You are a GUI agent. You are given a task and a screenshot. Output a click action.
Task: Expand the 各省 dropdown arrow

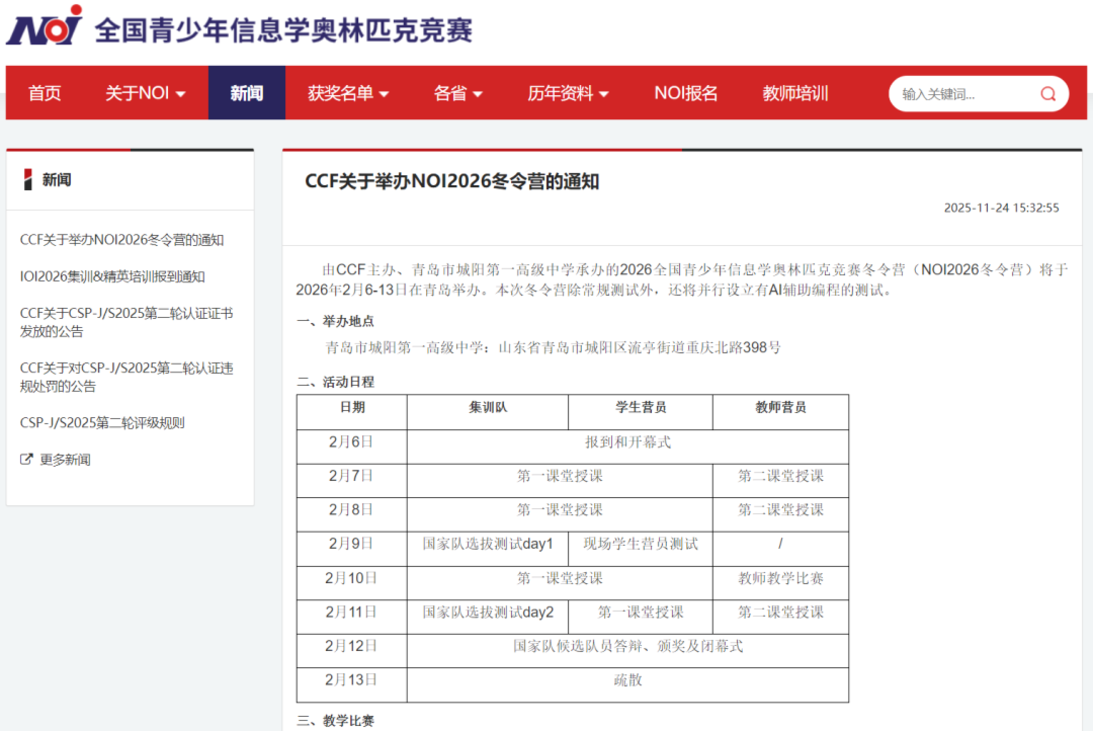point(477,94)
